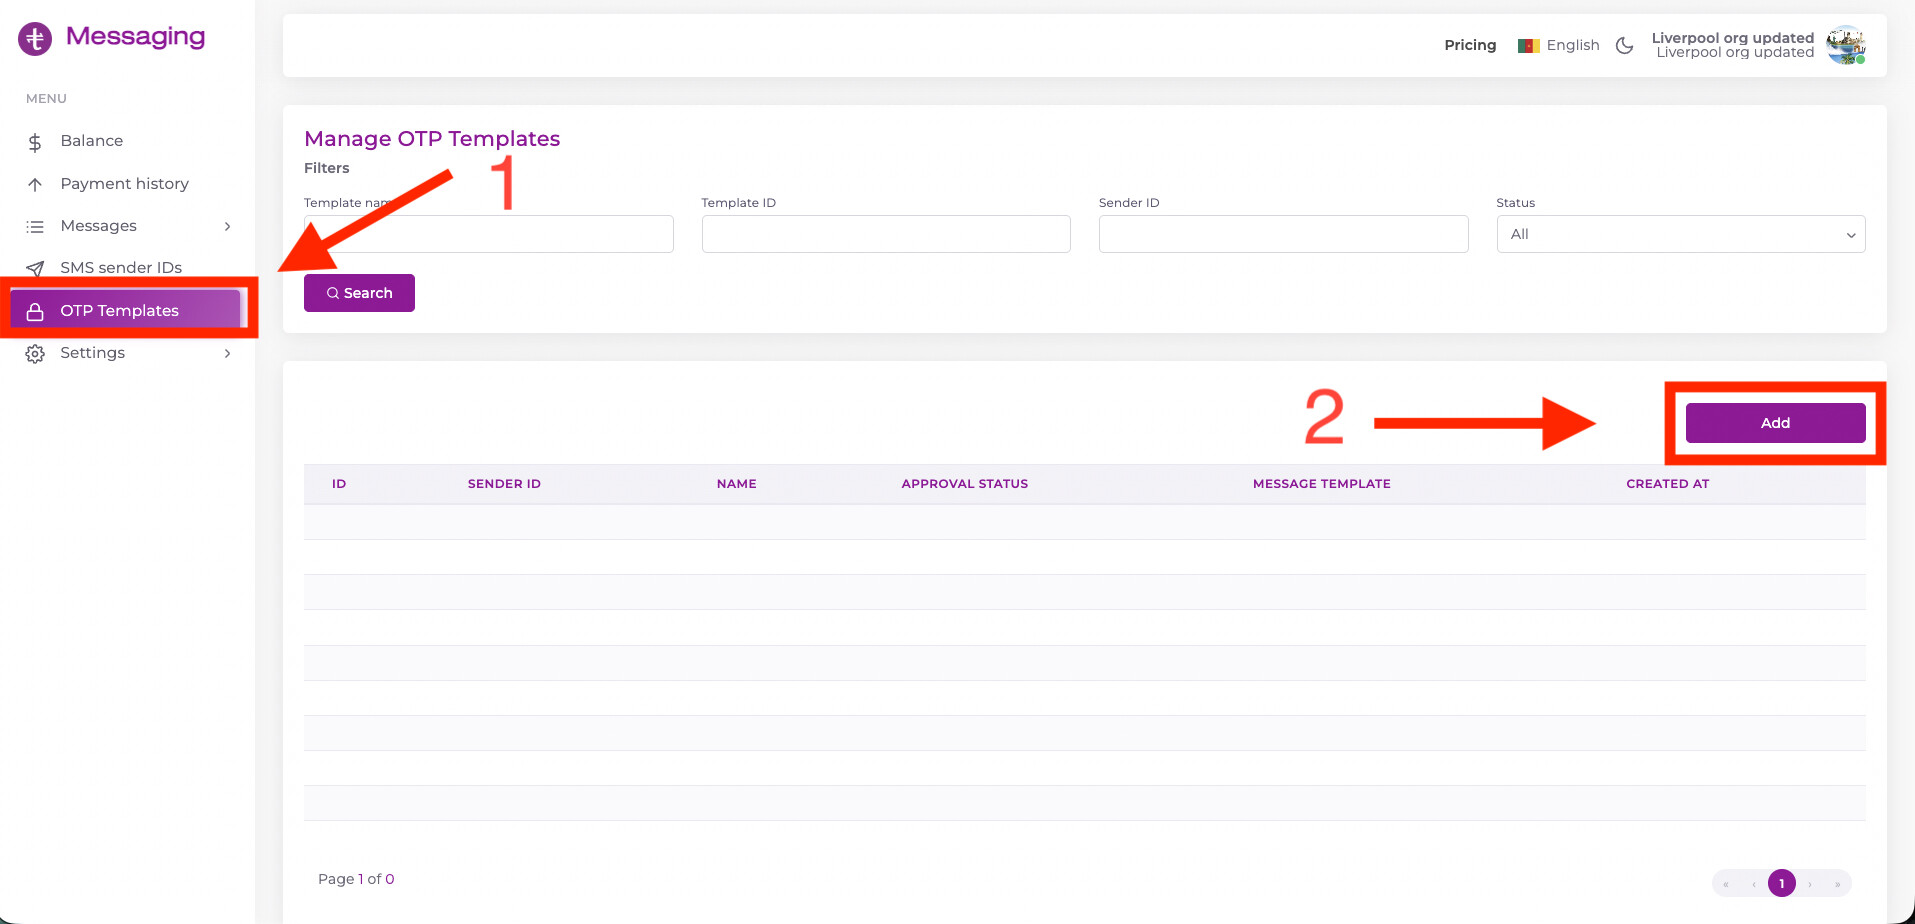Click the Settings gear icon

click(x=35, y=354)
